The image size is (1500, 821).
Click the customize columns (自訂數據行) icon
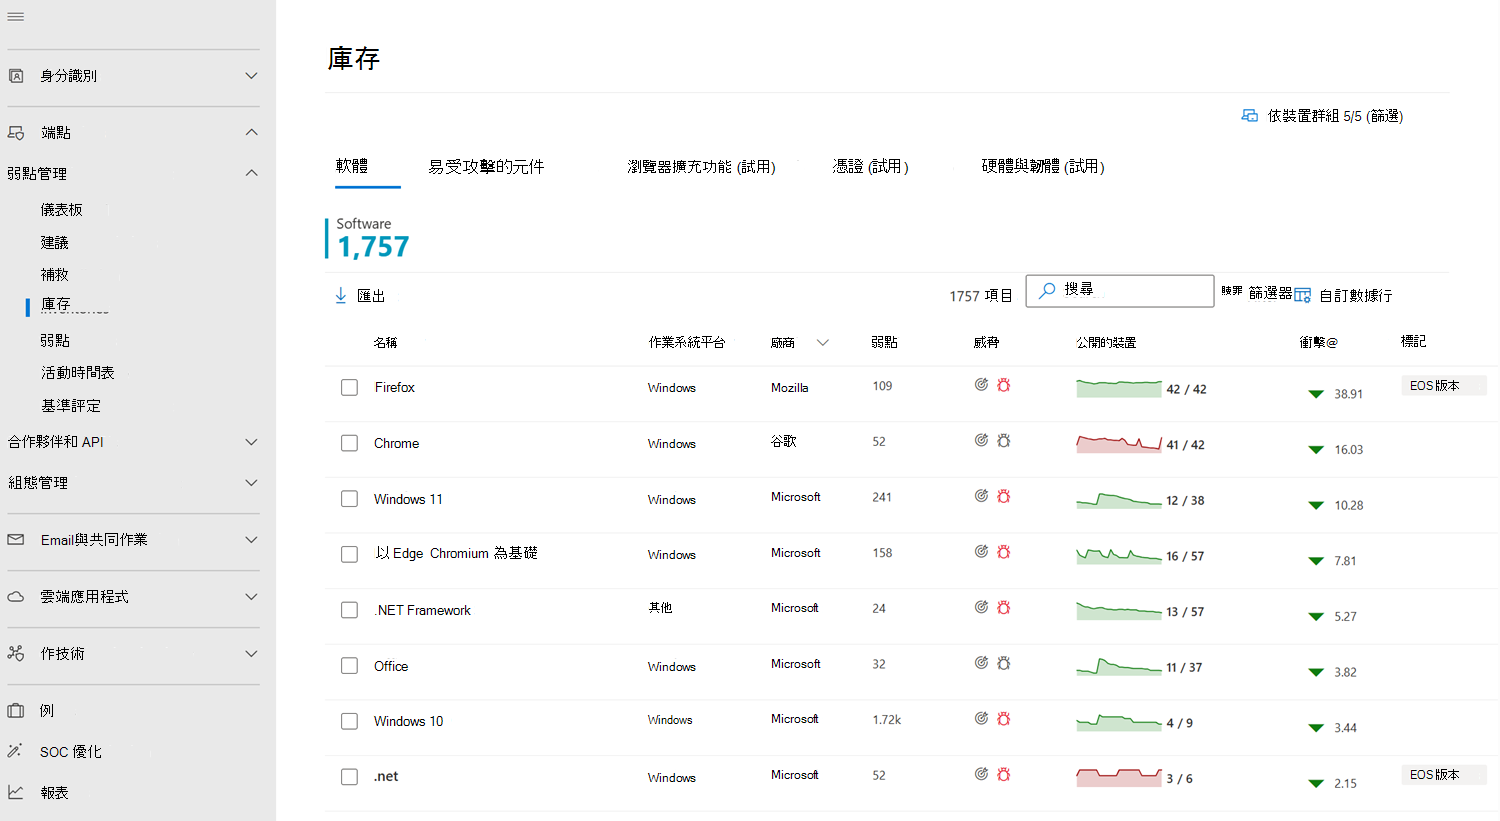pos(1302,295)
